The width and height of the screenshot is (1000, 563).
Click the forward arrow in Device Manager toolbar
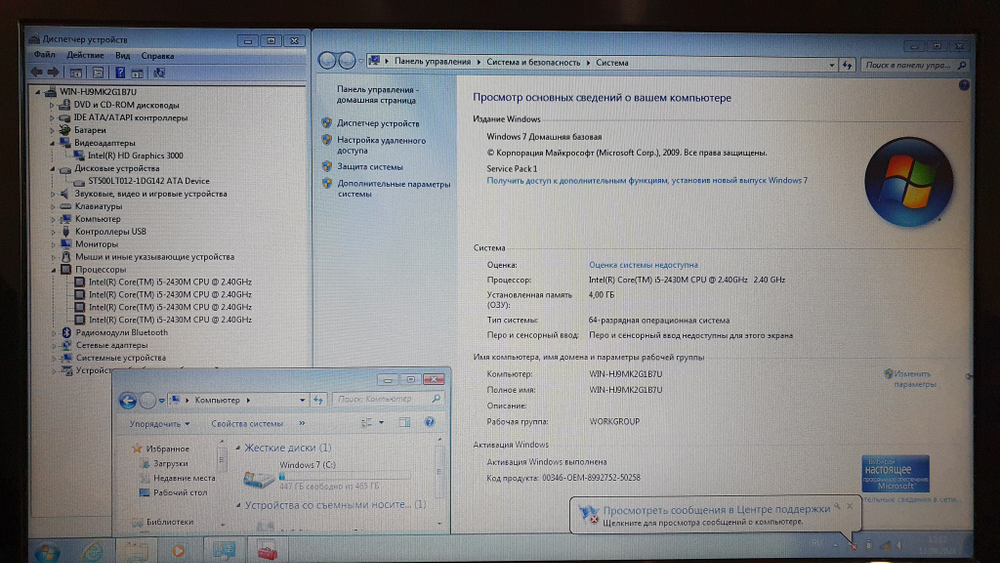(x=54, y=73)
